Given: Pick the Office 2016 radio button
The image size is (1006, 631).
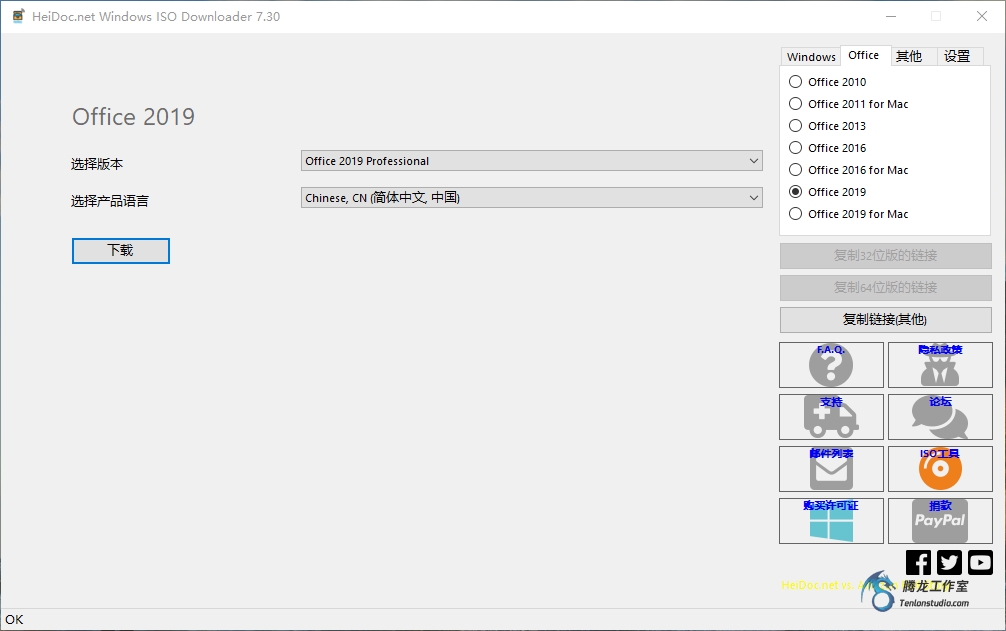Looking at the screenshot, I should 796,147.
